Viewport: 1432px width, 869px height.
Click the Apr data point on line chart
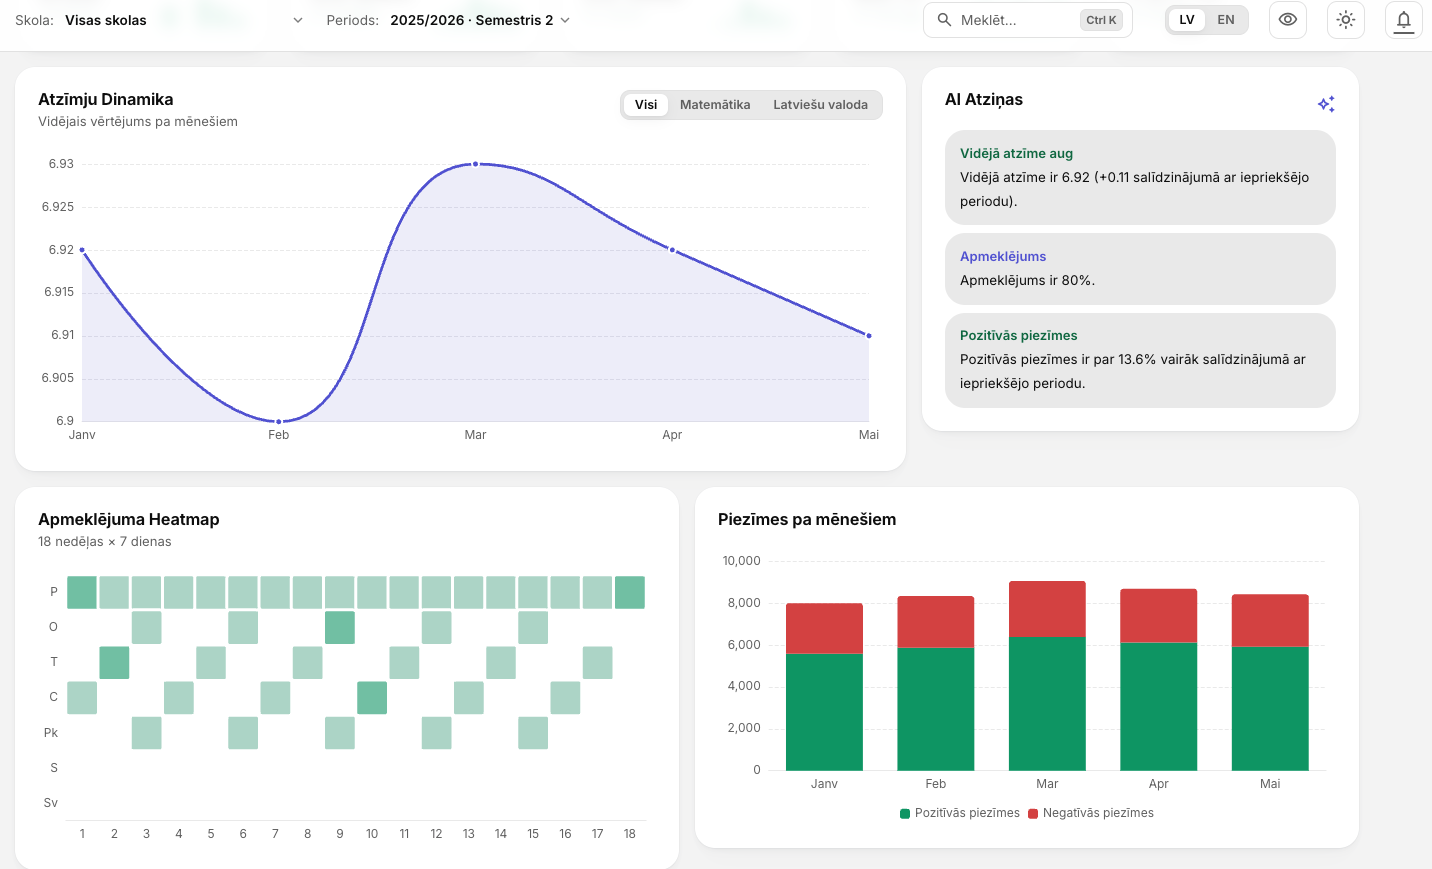672,250
